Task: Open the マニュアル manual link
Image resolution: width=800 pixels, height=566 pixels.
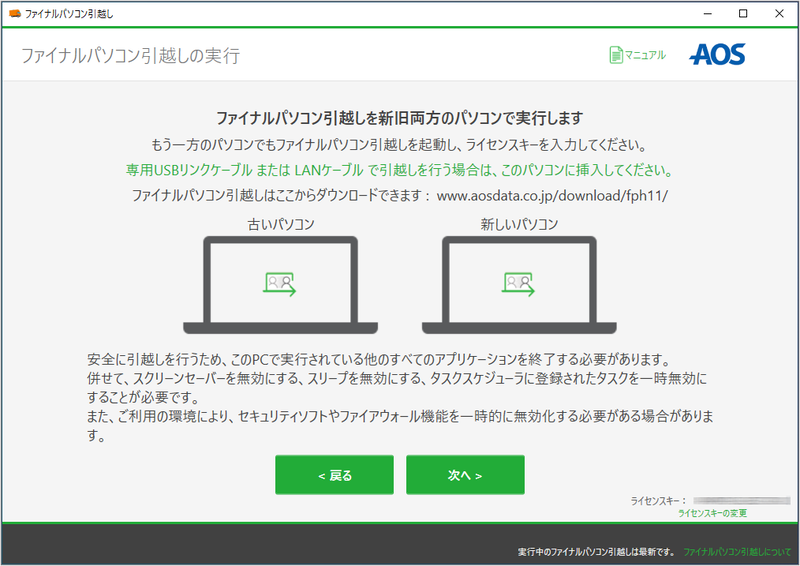Action: coord(638,55)
